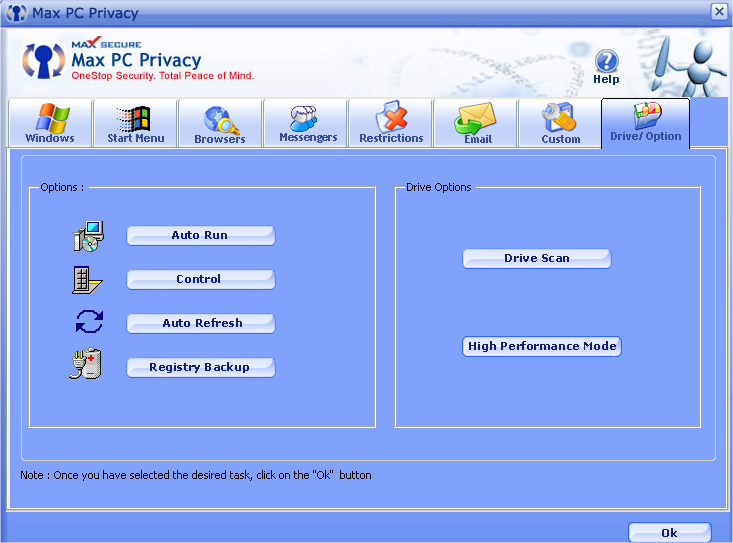Screen dimensions: 733x543
Task: Confirm with the Ok button
Action: click(669, 533)
